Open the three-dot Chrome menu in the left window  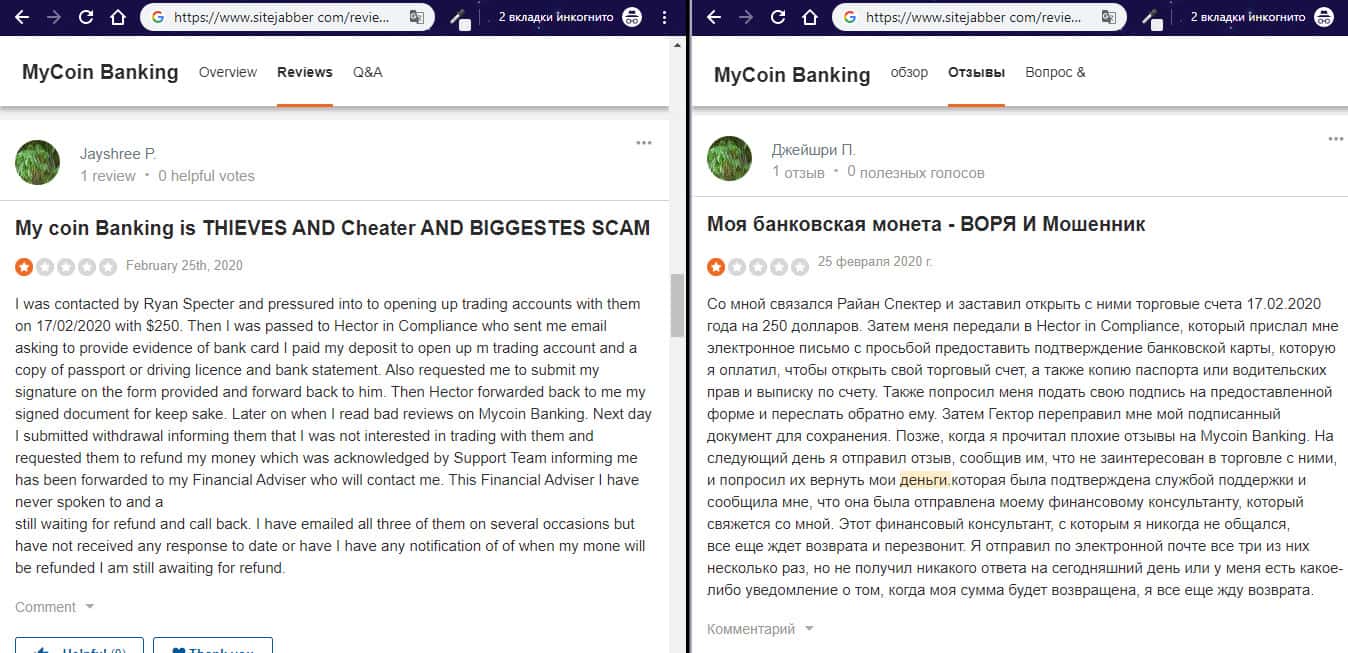[x=665, y=17]
